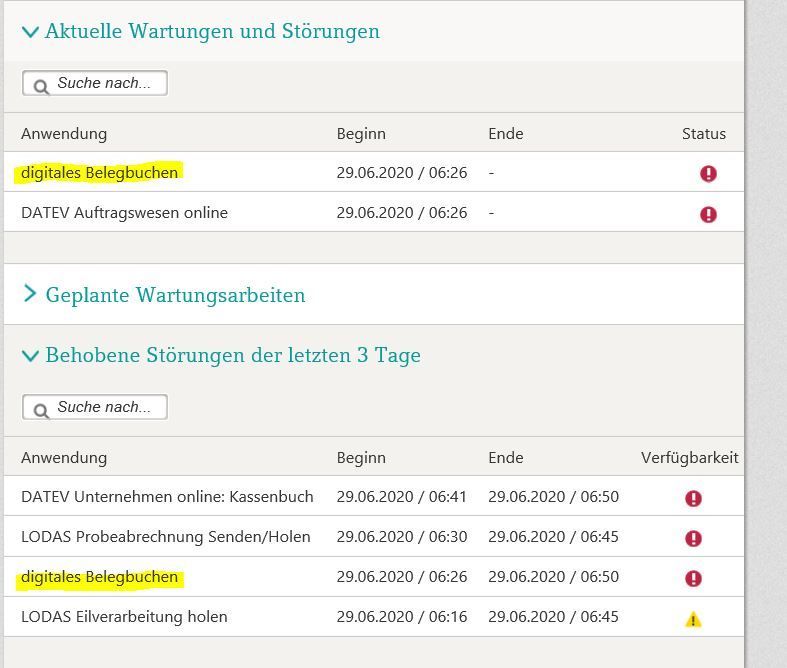Click magnifier icon in current disruptions search
Image resolution: width=787 pixels, height=668 pixels.
click(x=41, y=86)
